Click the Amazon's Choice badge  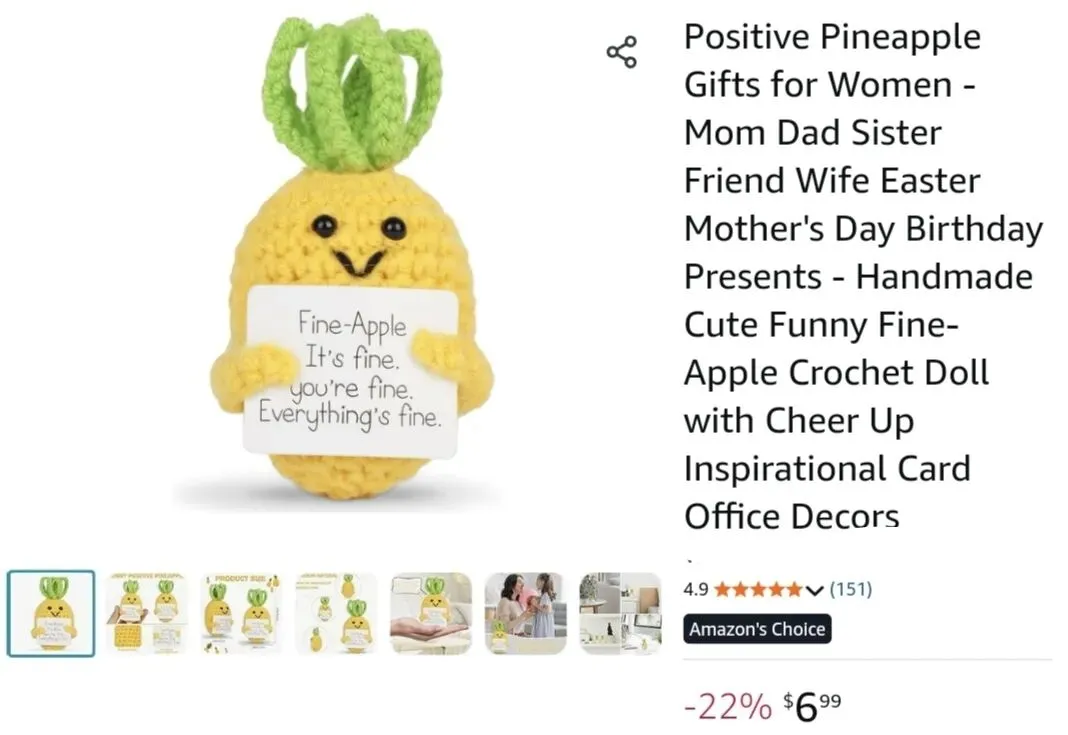[x=757, y=629]
